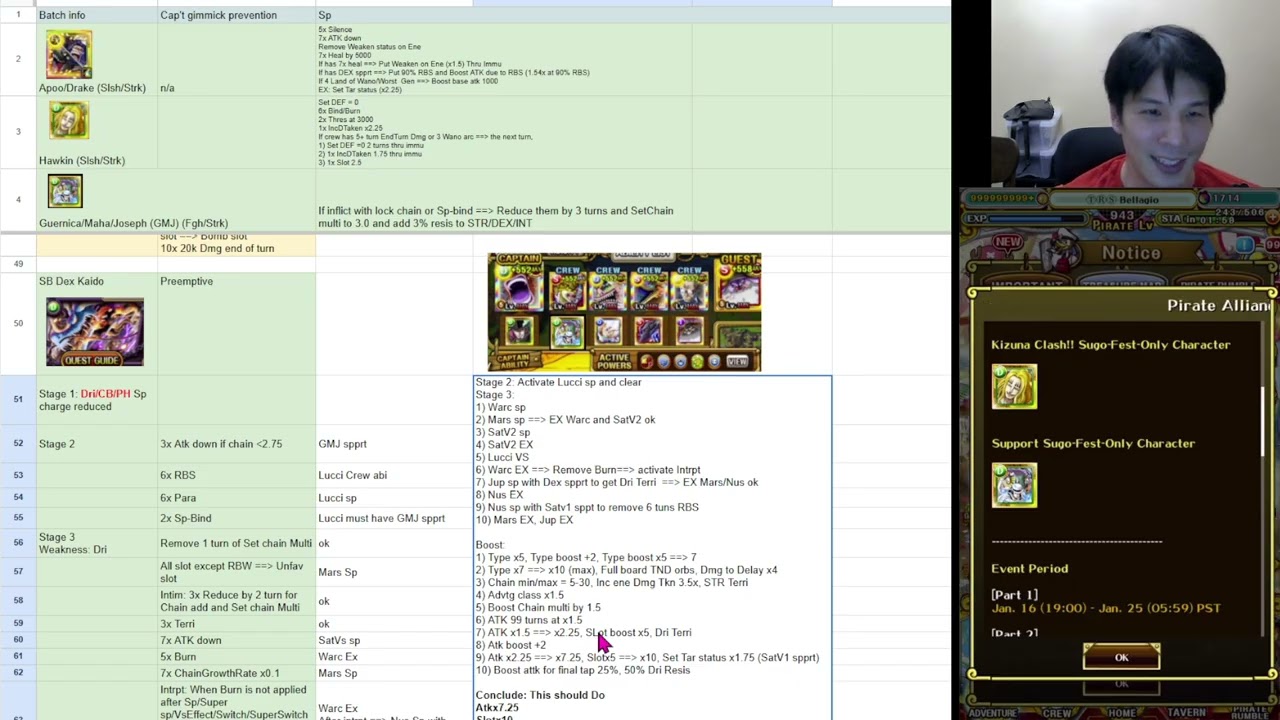Click 'Remove 1 turn of Set chain Multi'
Image resolution: width=1280 pixels, height=720 pixels.
(236, 543)
